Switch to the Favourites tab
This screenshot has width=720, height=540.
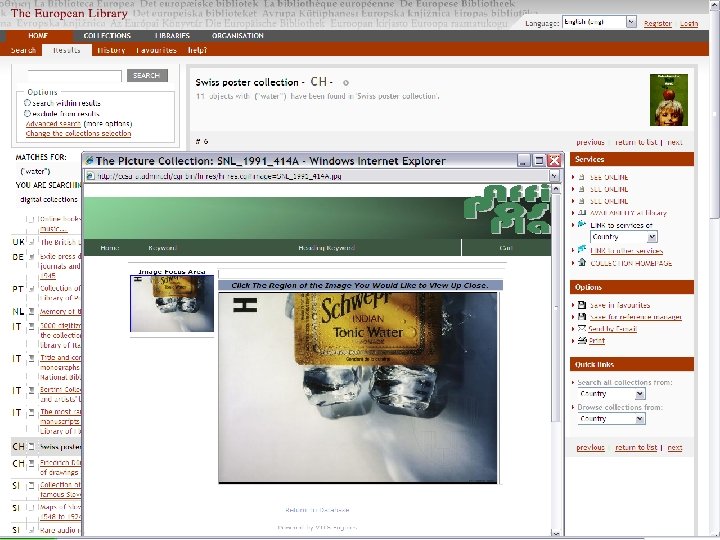pyautogui.click(x=157, y=50)
